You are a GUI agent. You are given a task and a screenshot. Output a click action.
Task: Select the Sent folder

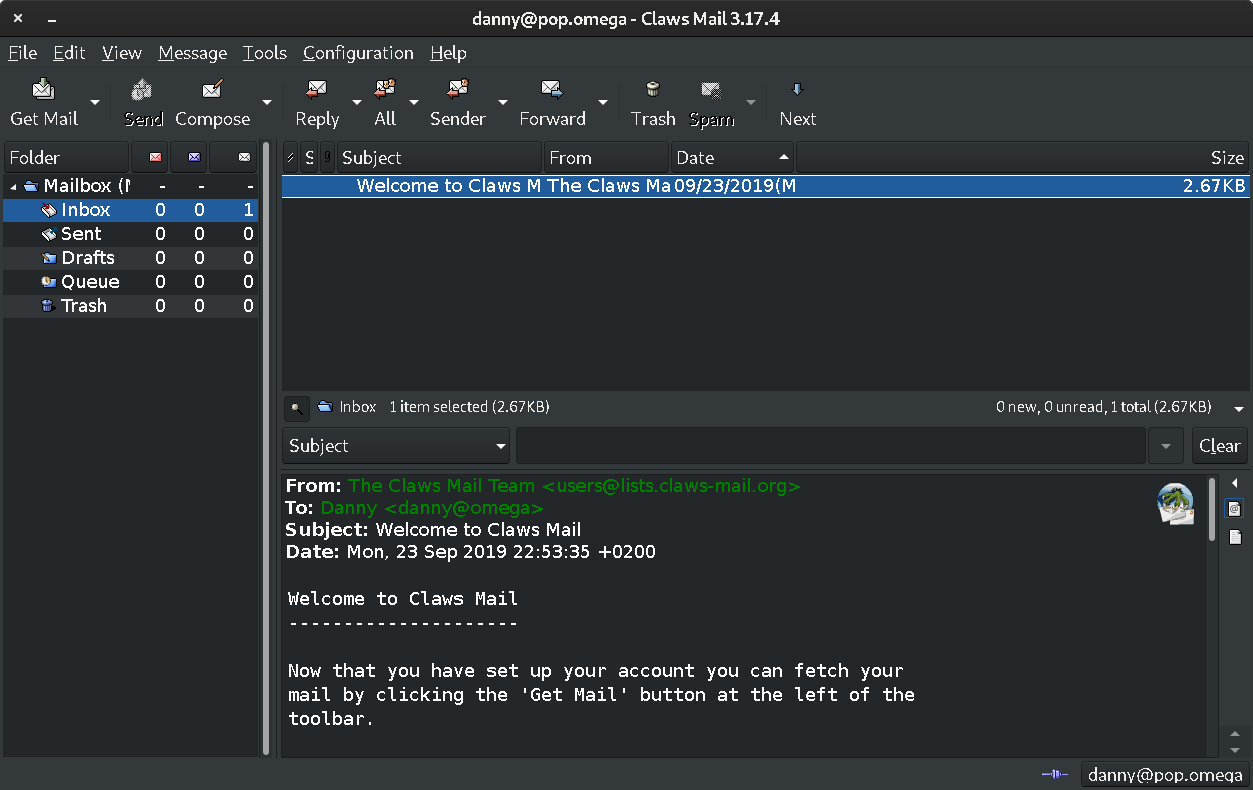coord(130,234)
